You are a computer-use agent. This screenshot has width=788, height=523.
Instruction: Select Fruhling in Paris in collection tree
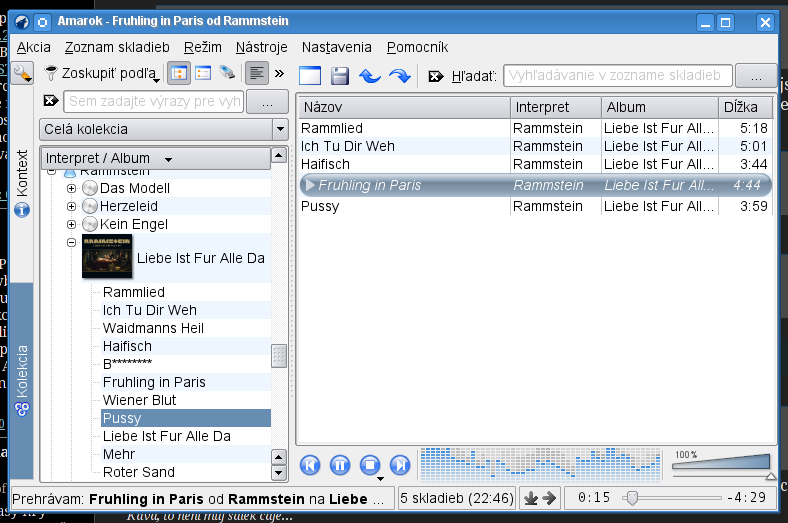pos(154,382)
